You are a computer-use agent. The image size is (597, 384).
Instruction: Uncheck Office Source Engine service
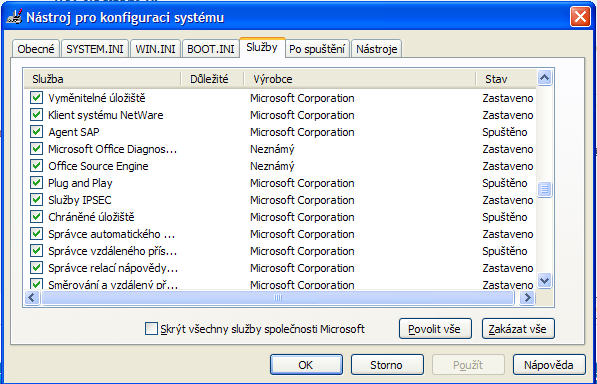tap(36, 166)
